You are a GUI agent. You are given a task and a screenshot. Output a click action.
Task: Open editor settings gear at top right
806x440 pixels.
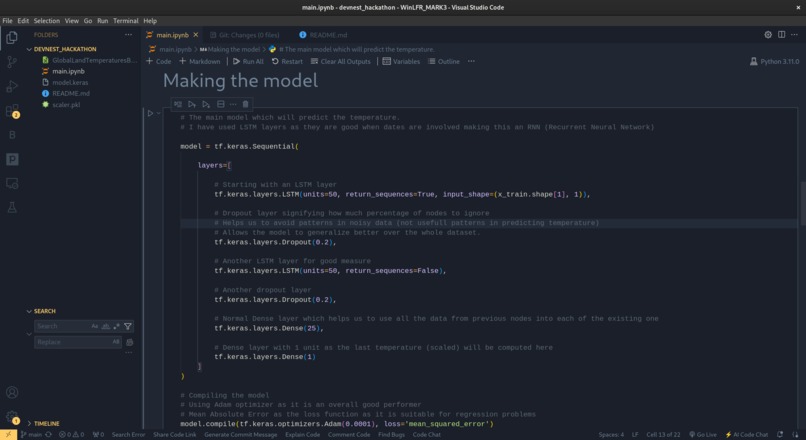click(x=768, y=34)
